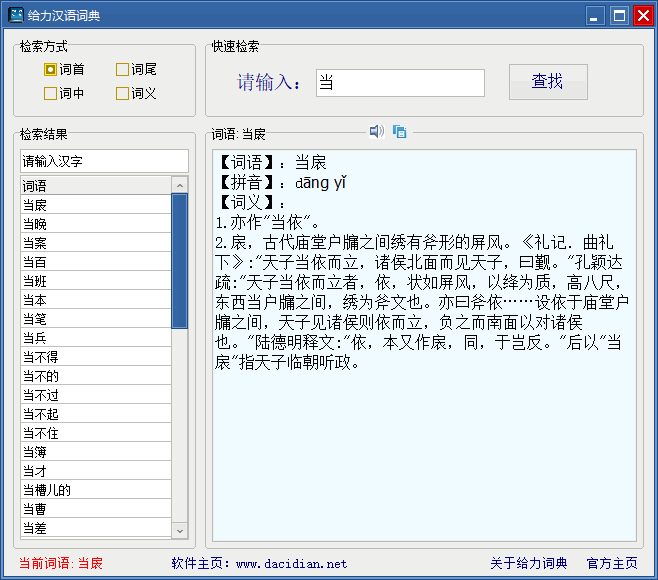The image size is (658, 580).
Task: Click inside the definition text area
Action: (x=424, y=345)
